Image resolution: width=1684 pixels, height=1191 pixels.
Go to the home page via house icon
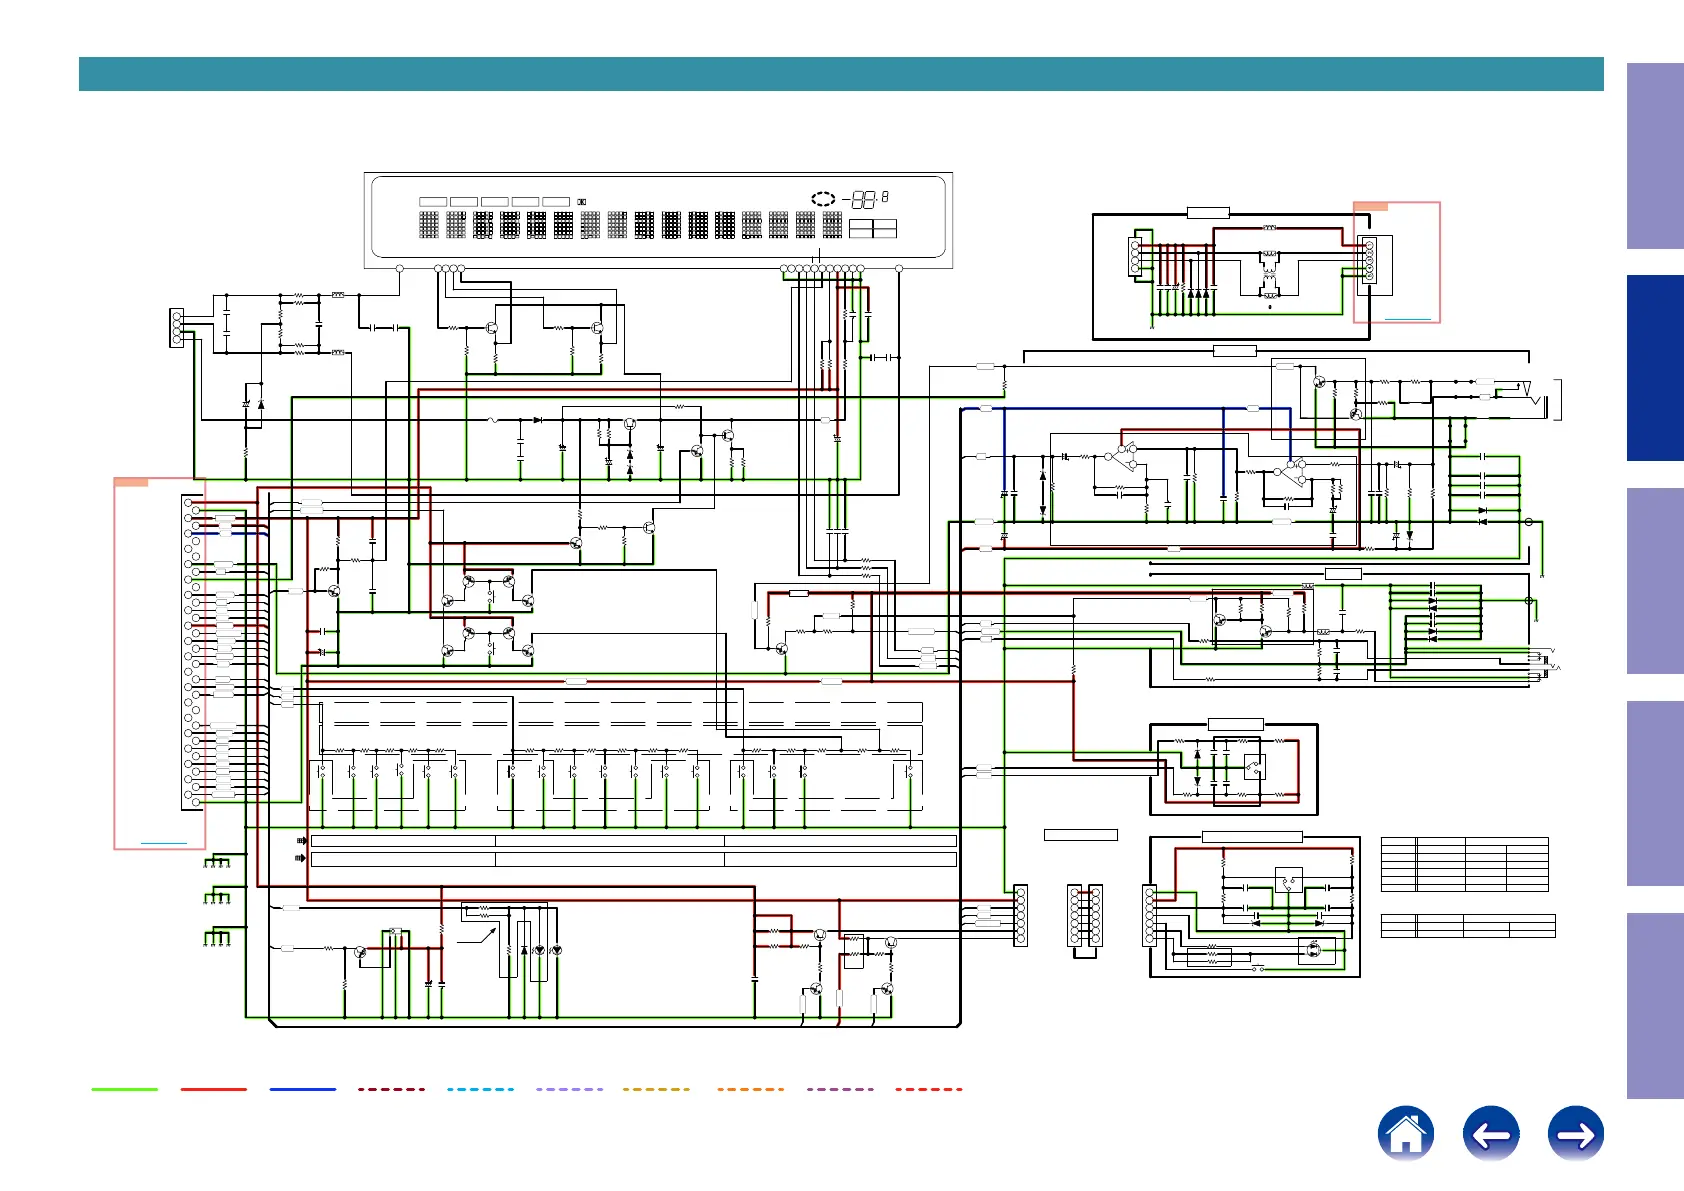[1405, 1133]
